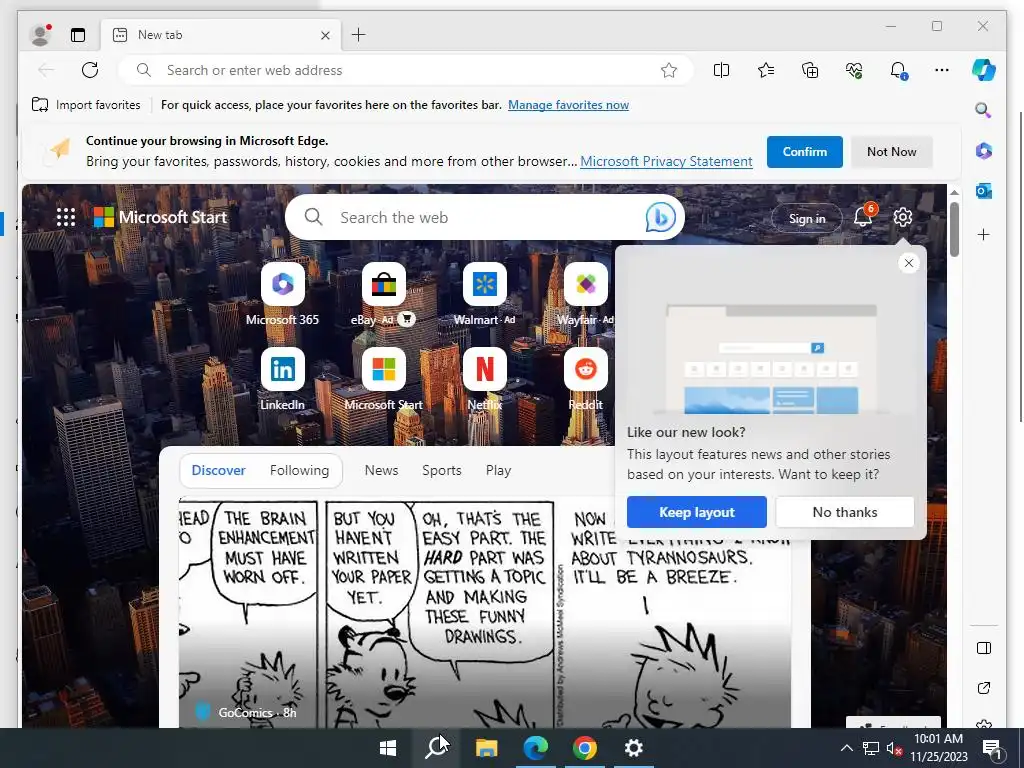Image resolution: width=1024 pixels, height=768 pixels.
Task: Click the page vertical scrollbar thumb
Action: 954,229
